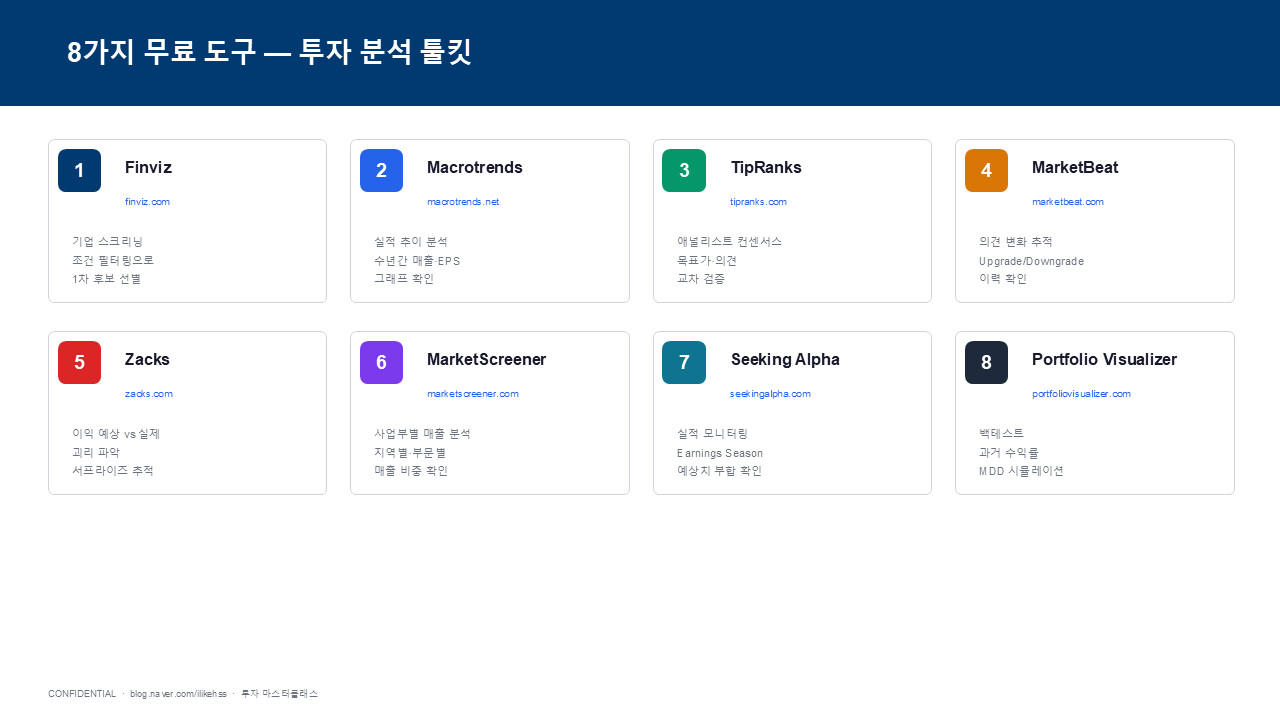1280x720 pixels.
Task: Select the MarketScreener card title
Action: [487, 359]
